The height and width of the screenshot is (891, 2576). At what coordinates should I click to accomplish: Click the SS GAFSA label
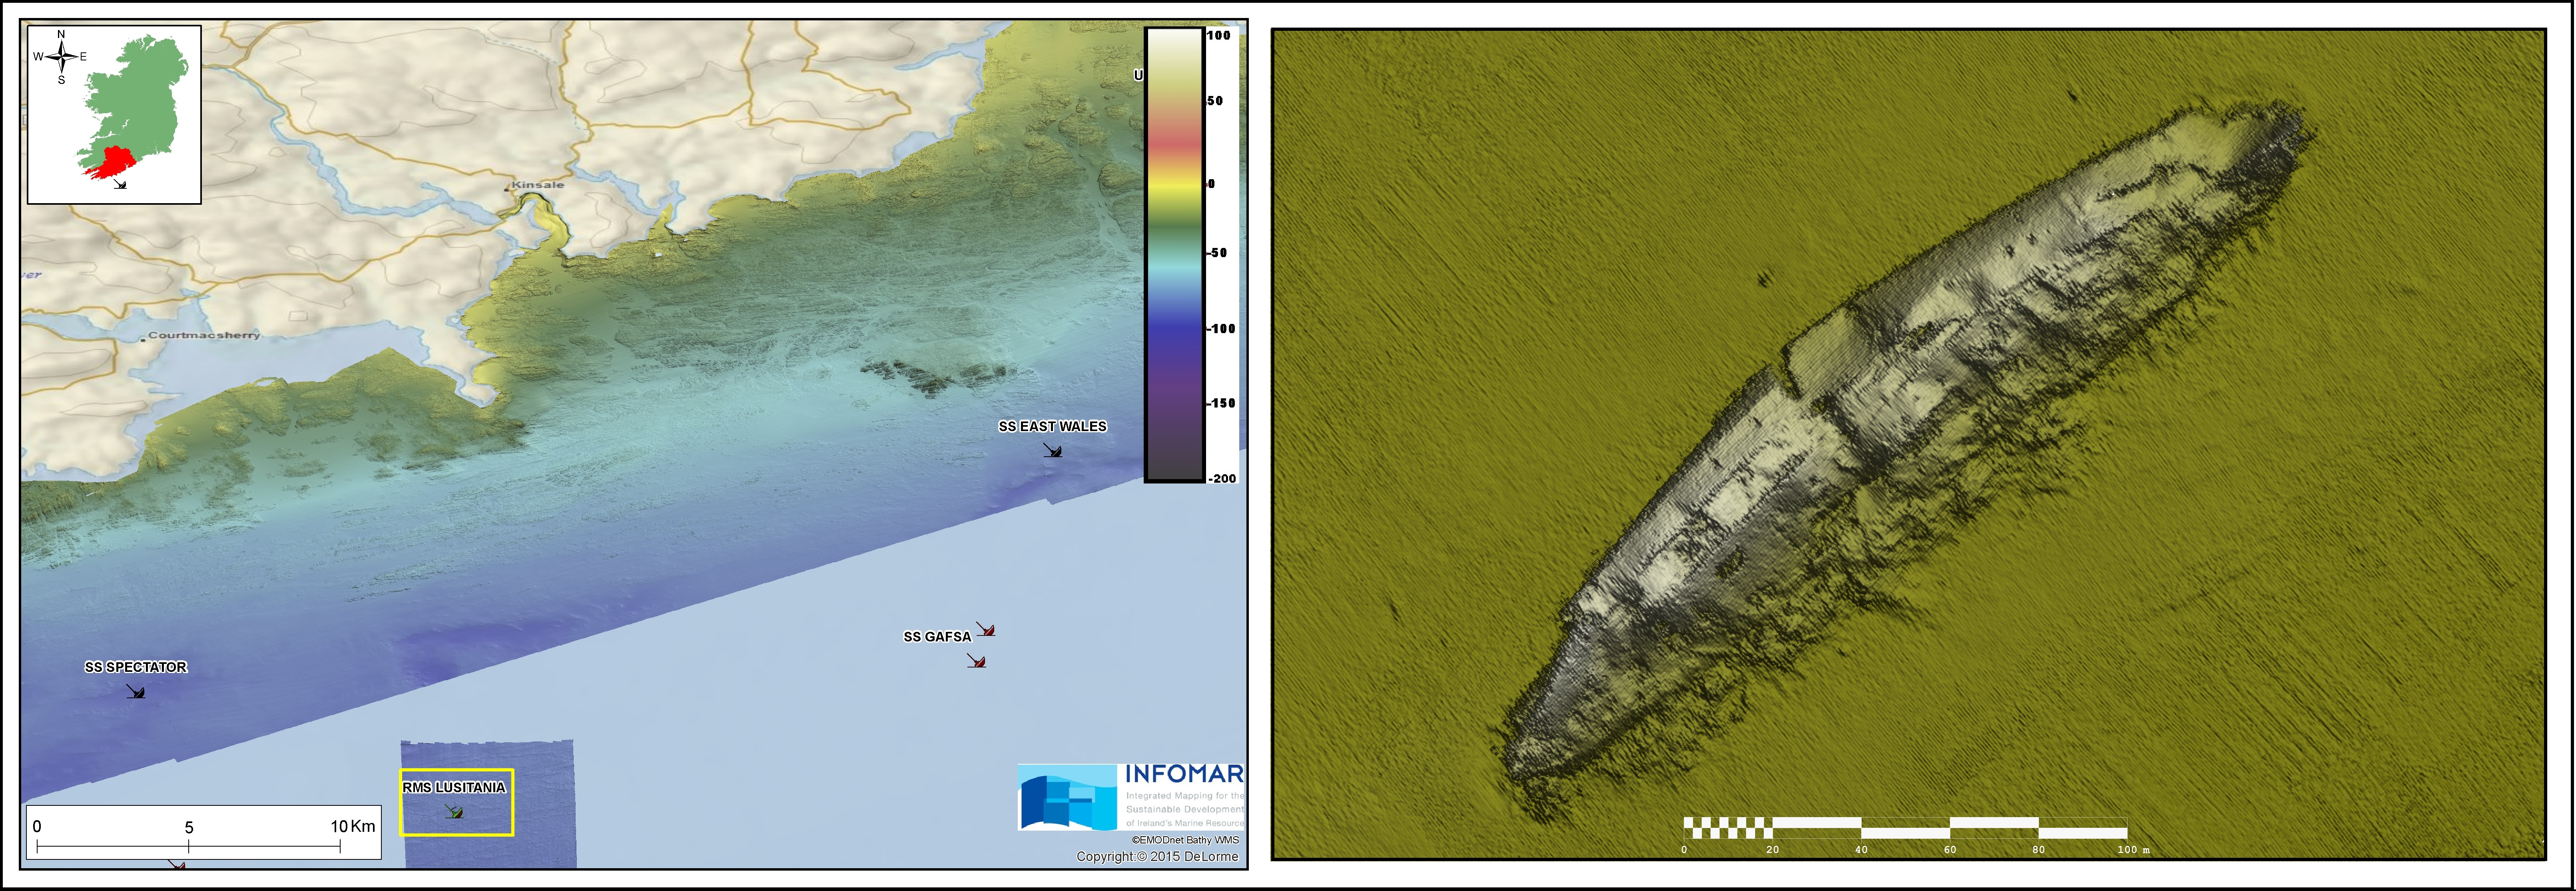tap(937, 637)
